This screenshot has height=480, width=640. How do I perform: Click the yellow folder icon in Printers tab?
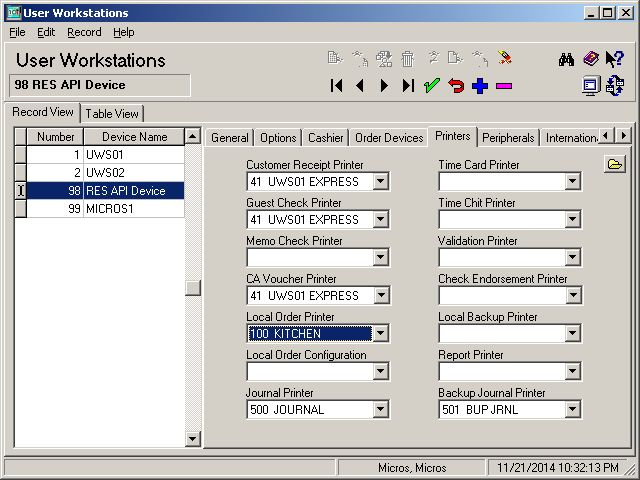(x=614, y=164)
